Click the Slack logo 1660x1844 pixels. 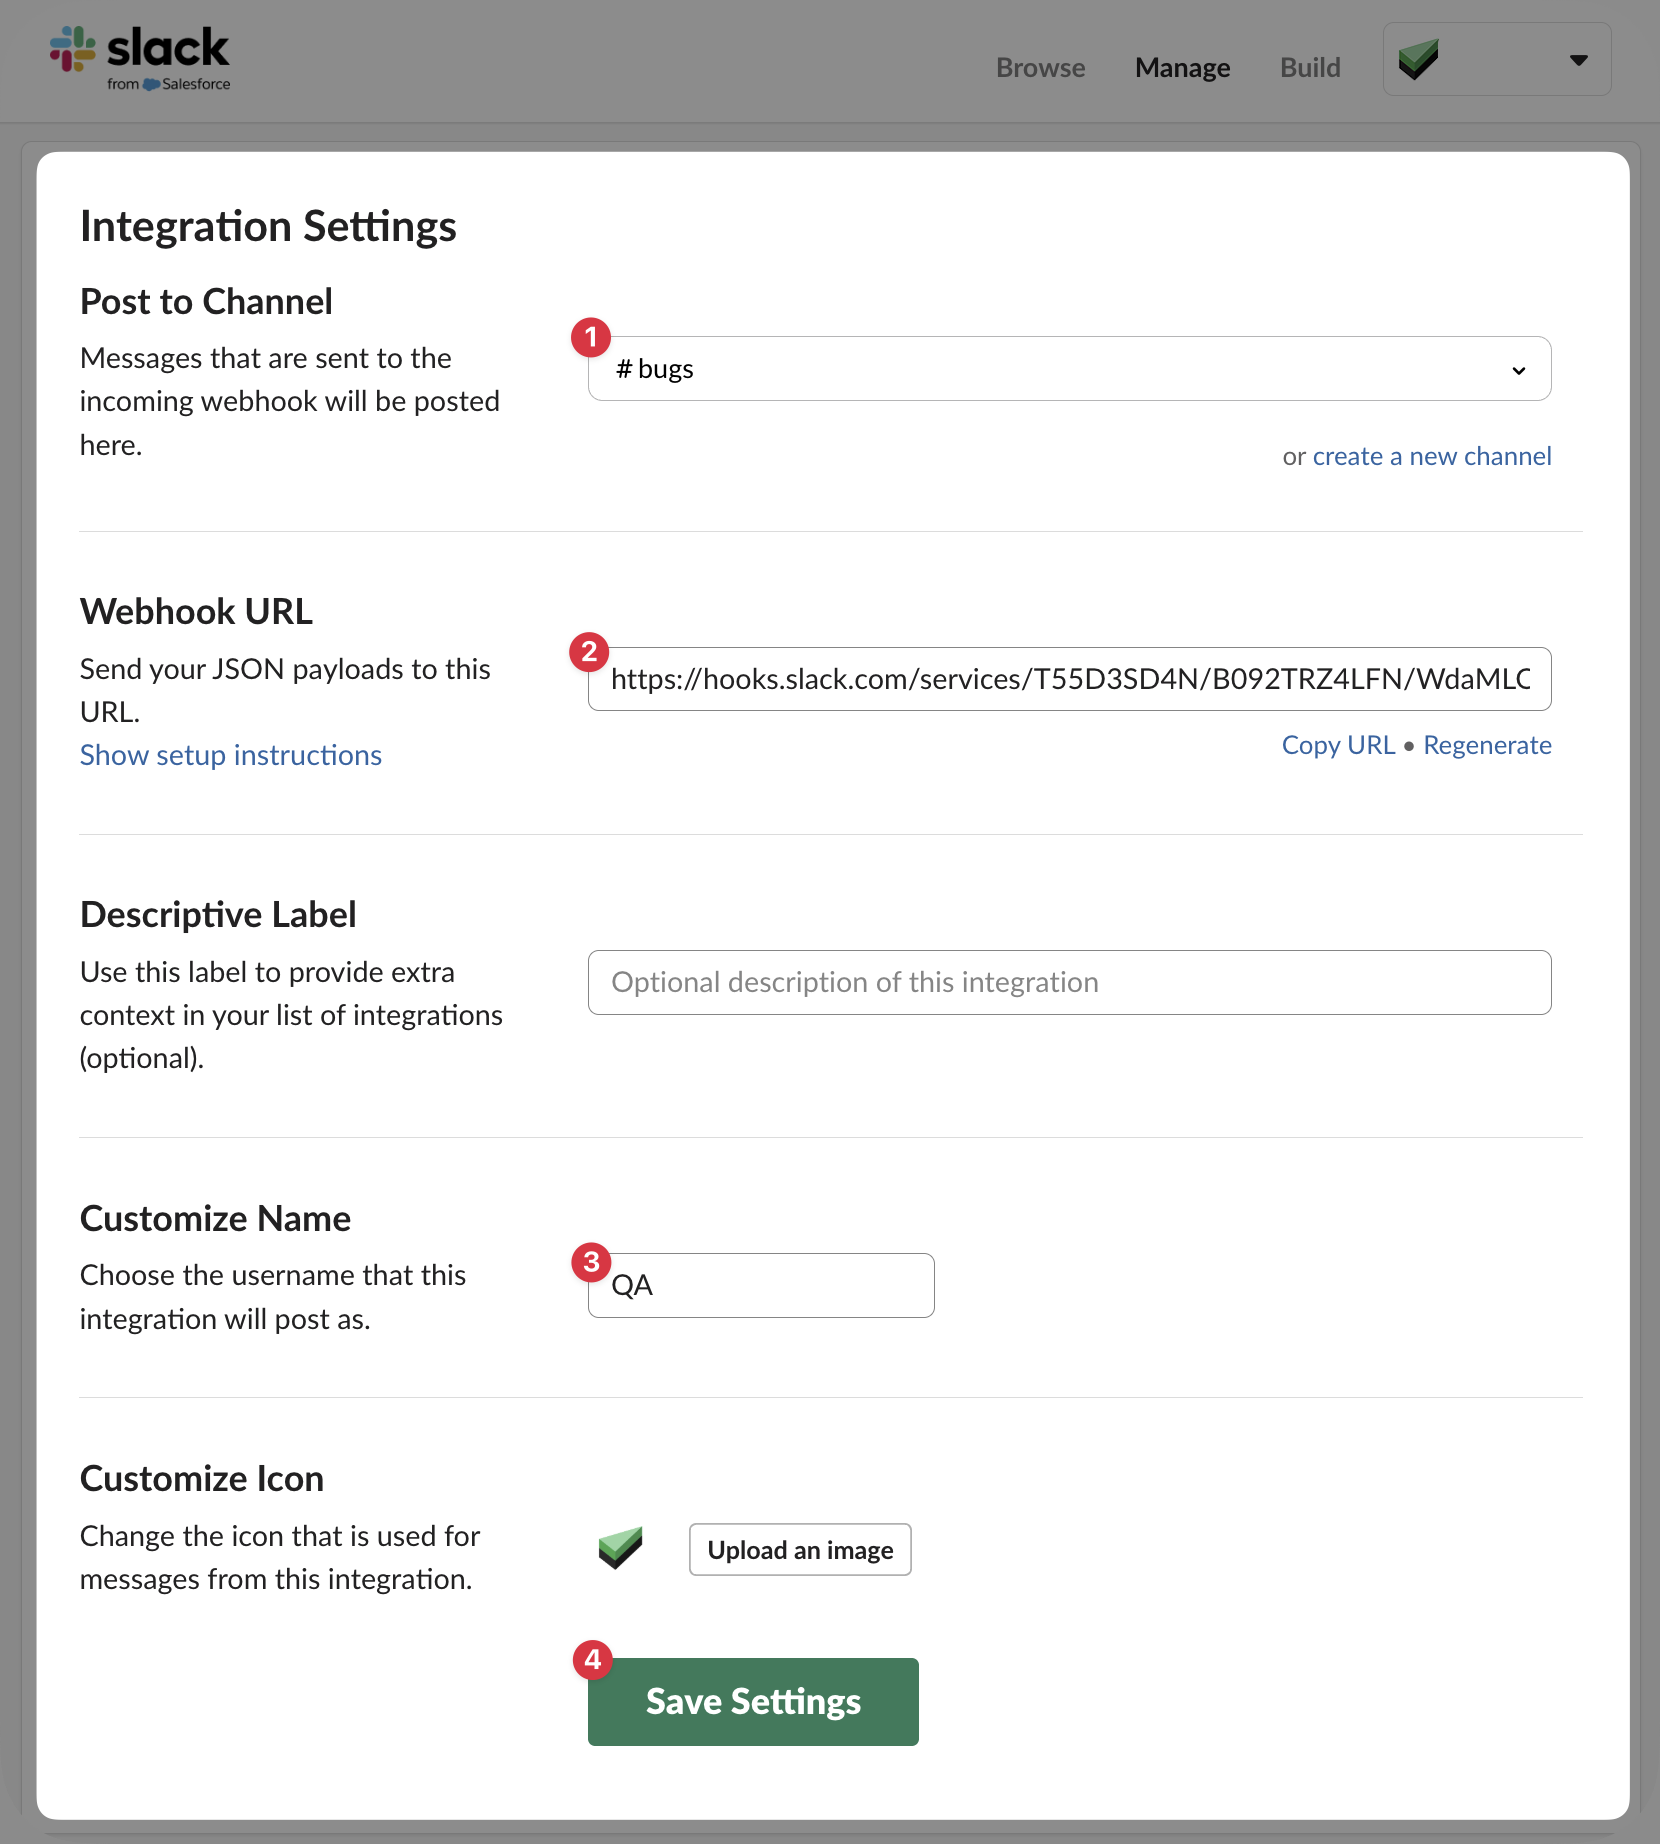click(140, 57)
